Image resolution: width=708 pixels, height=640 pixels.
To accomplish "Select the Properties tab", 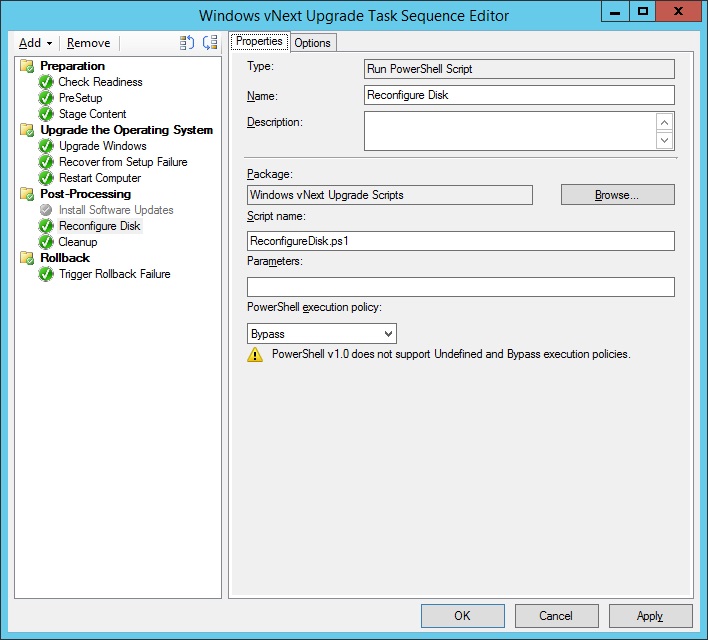I will pos(260,42).
